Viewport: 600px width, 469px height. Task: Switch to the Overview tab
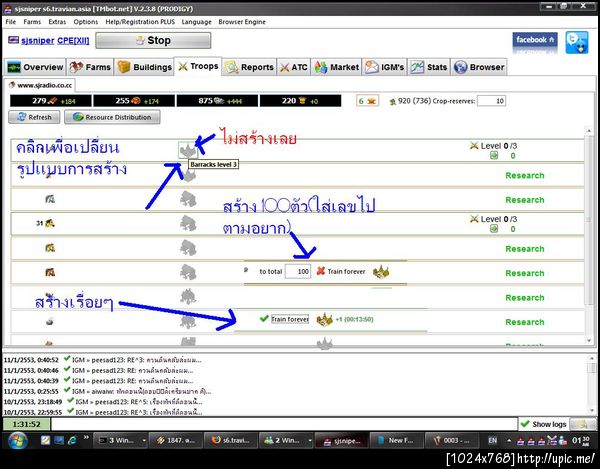(36, 67)
